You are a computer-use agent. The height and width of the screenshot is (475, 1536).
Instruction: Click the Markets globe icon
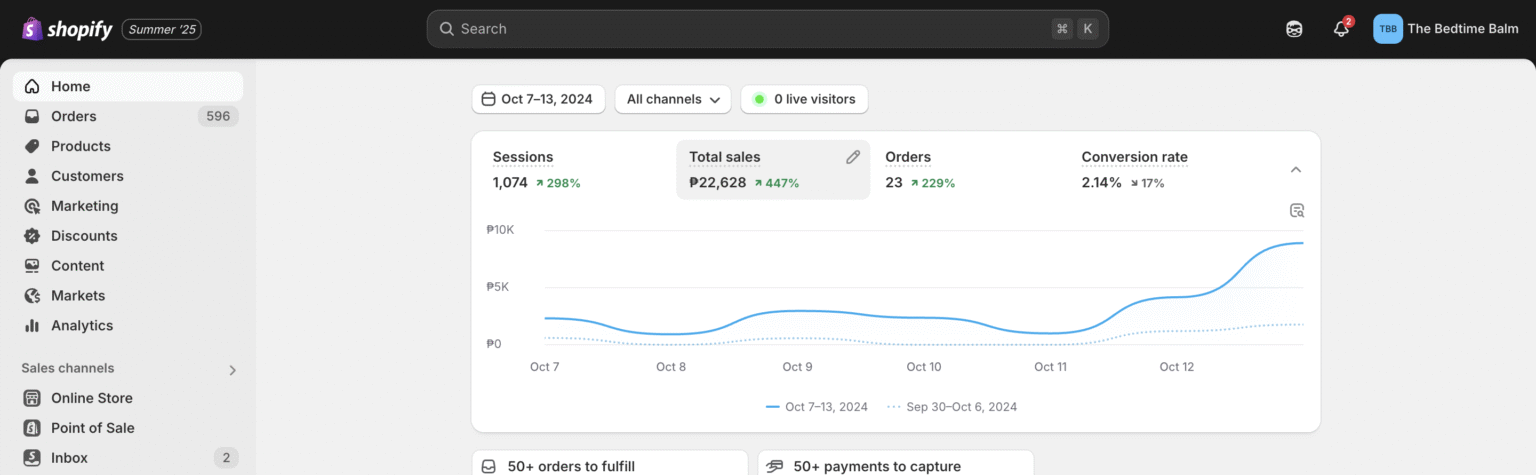click(x=32, y=296)
